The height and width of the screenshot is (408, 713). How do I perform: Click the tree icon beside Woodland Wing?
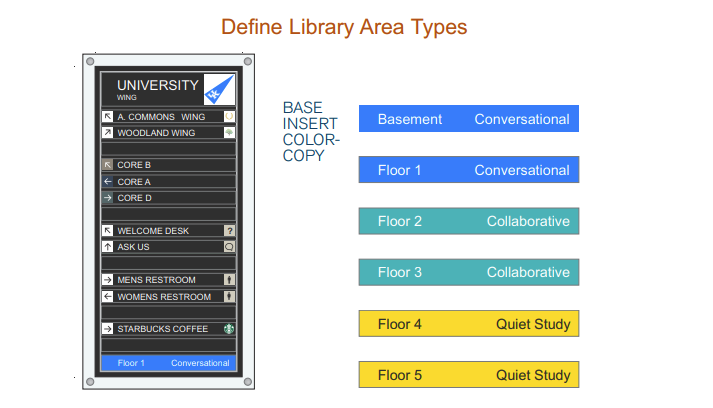click(x=229, y=132)
